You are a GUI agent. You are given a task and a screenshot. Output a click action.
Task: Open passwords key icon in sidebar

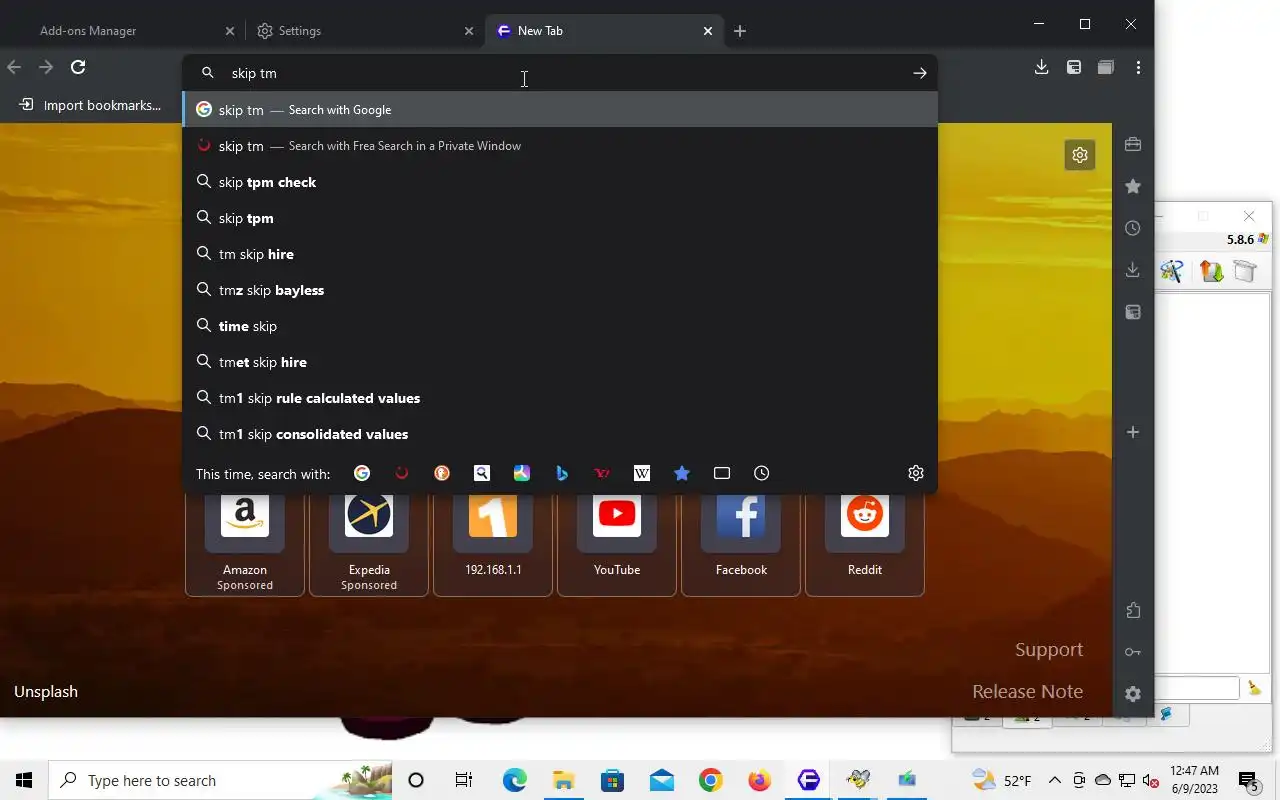(x=1133, y=652)
